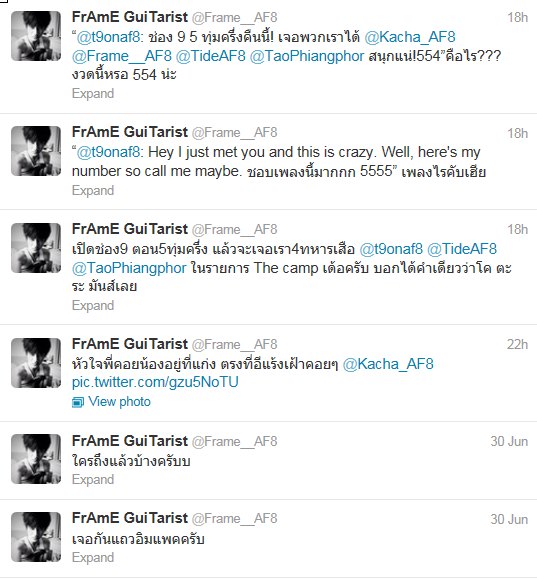
Task: Expand the bottom 30 Jun tweet
Action: 93,557
